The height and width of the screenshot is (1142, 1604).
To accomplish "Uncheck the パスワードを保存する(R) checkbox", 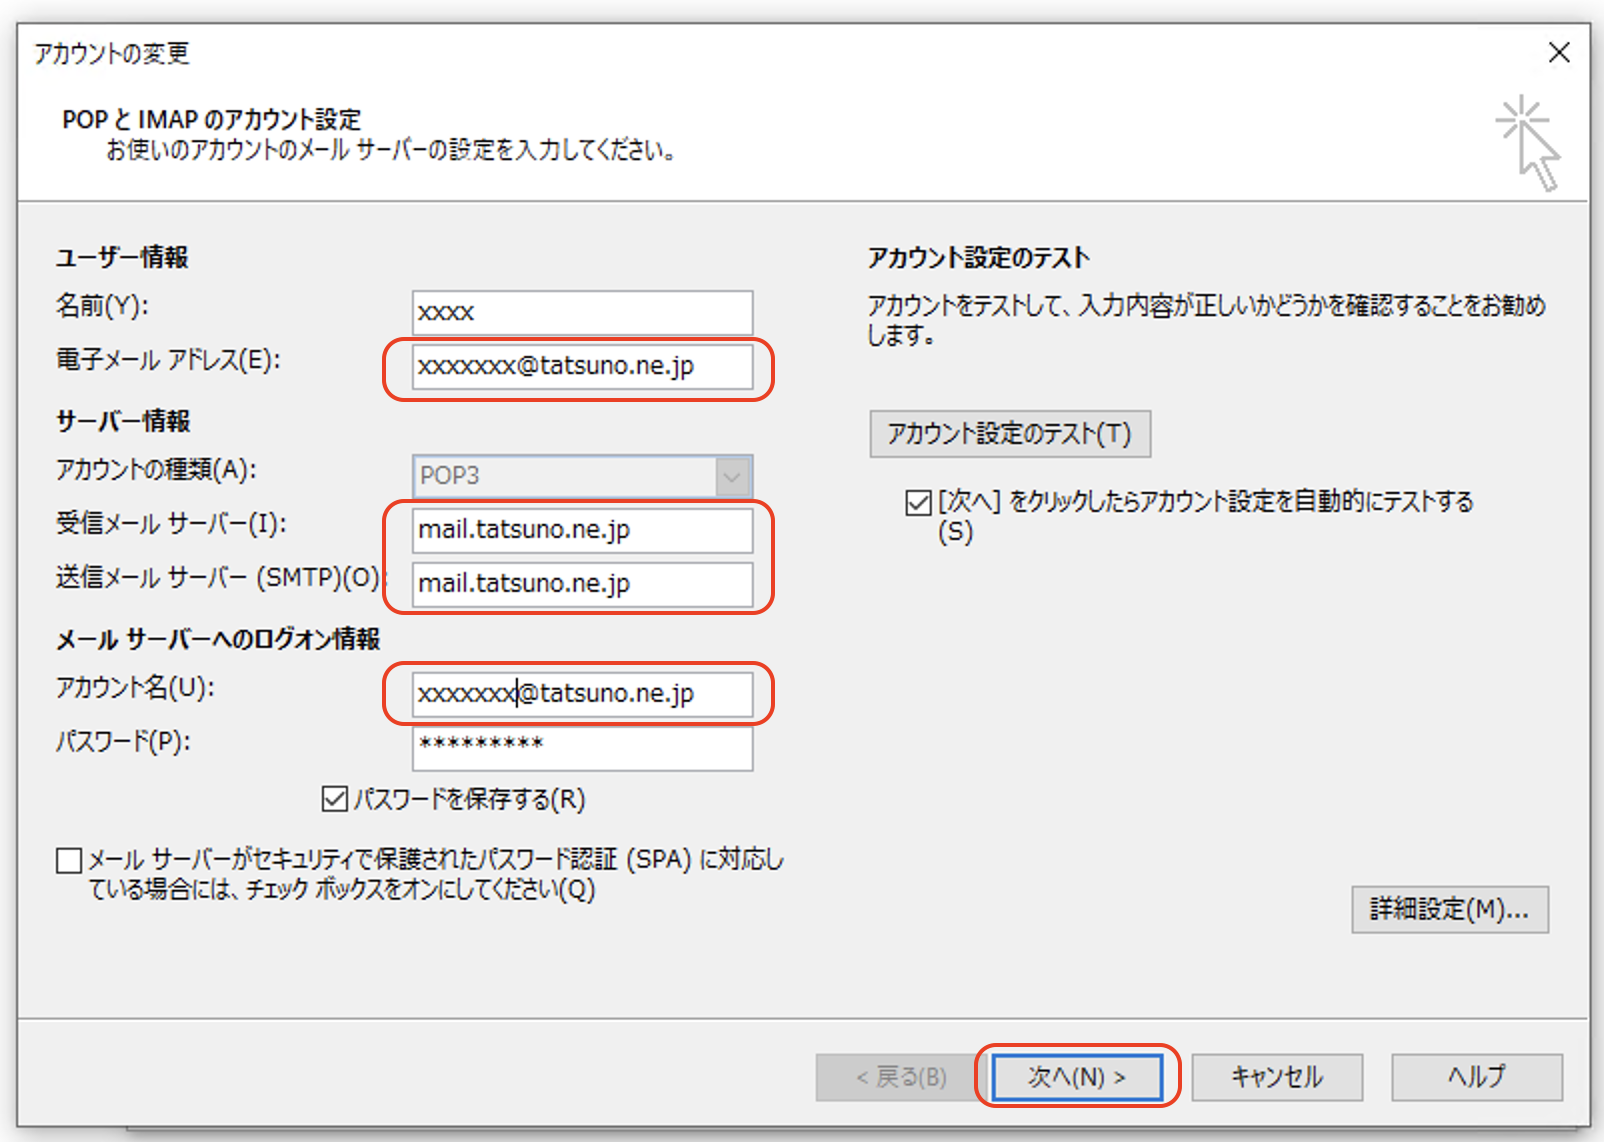I will 335,799.
